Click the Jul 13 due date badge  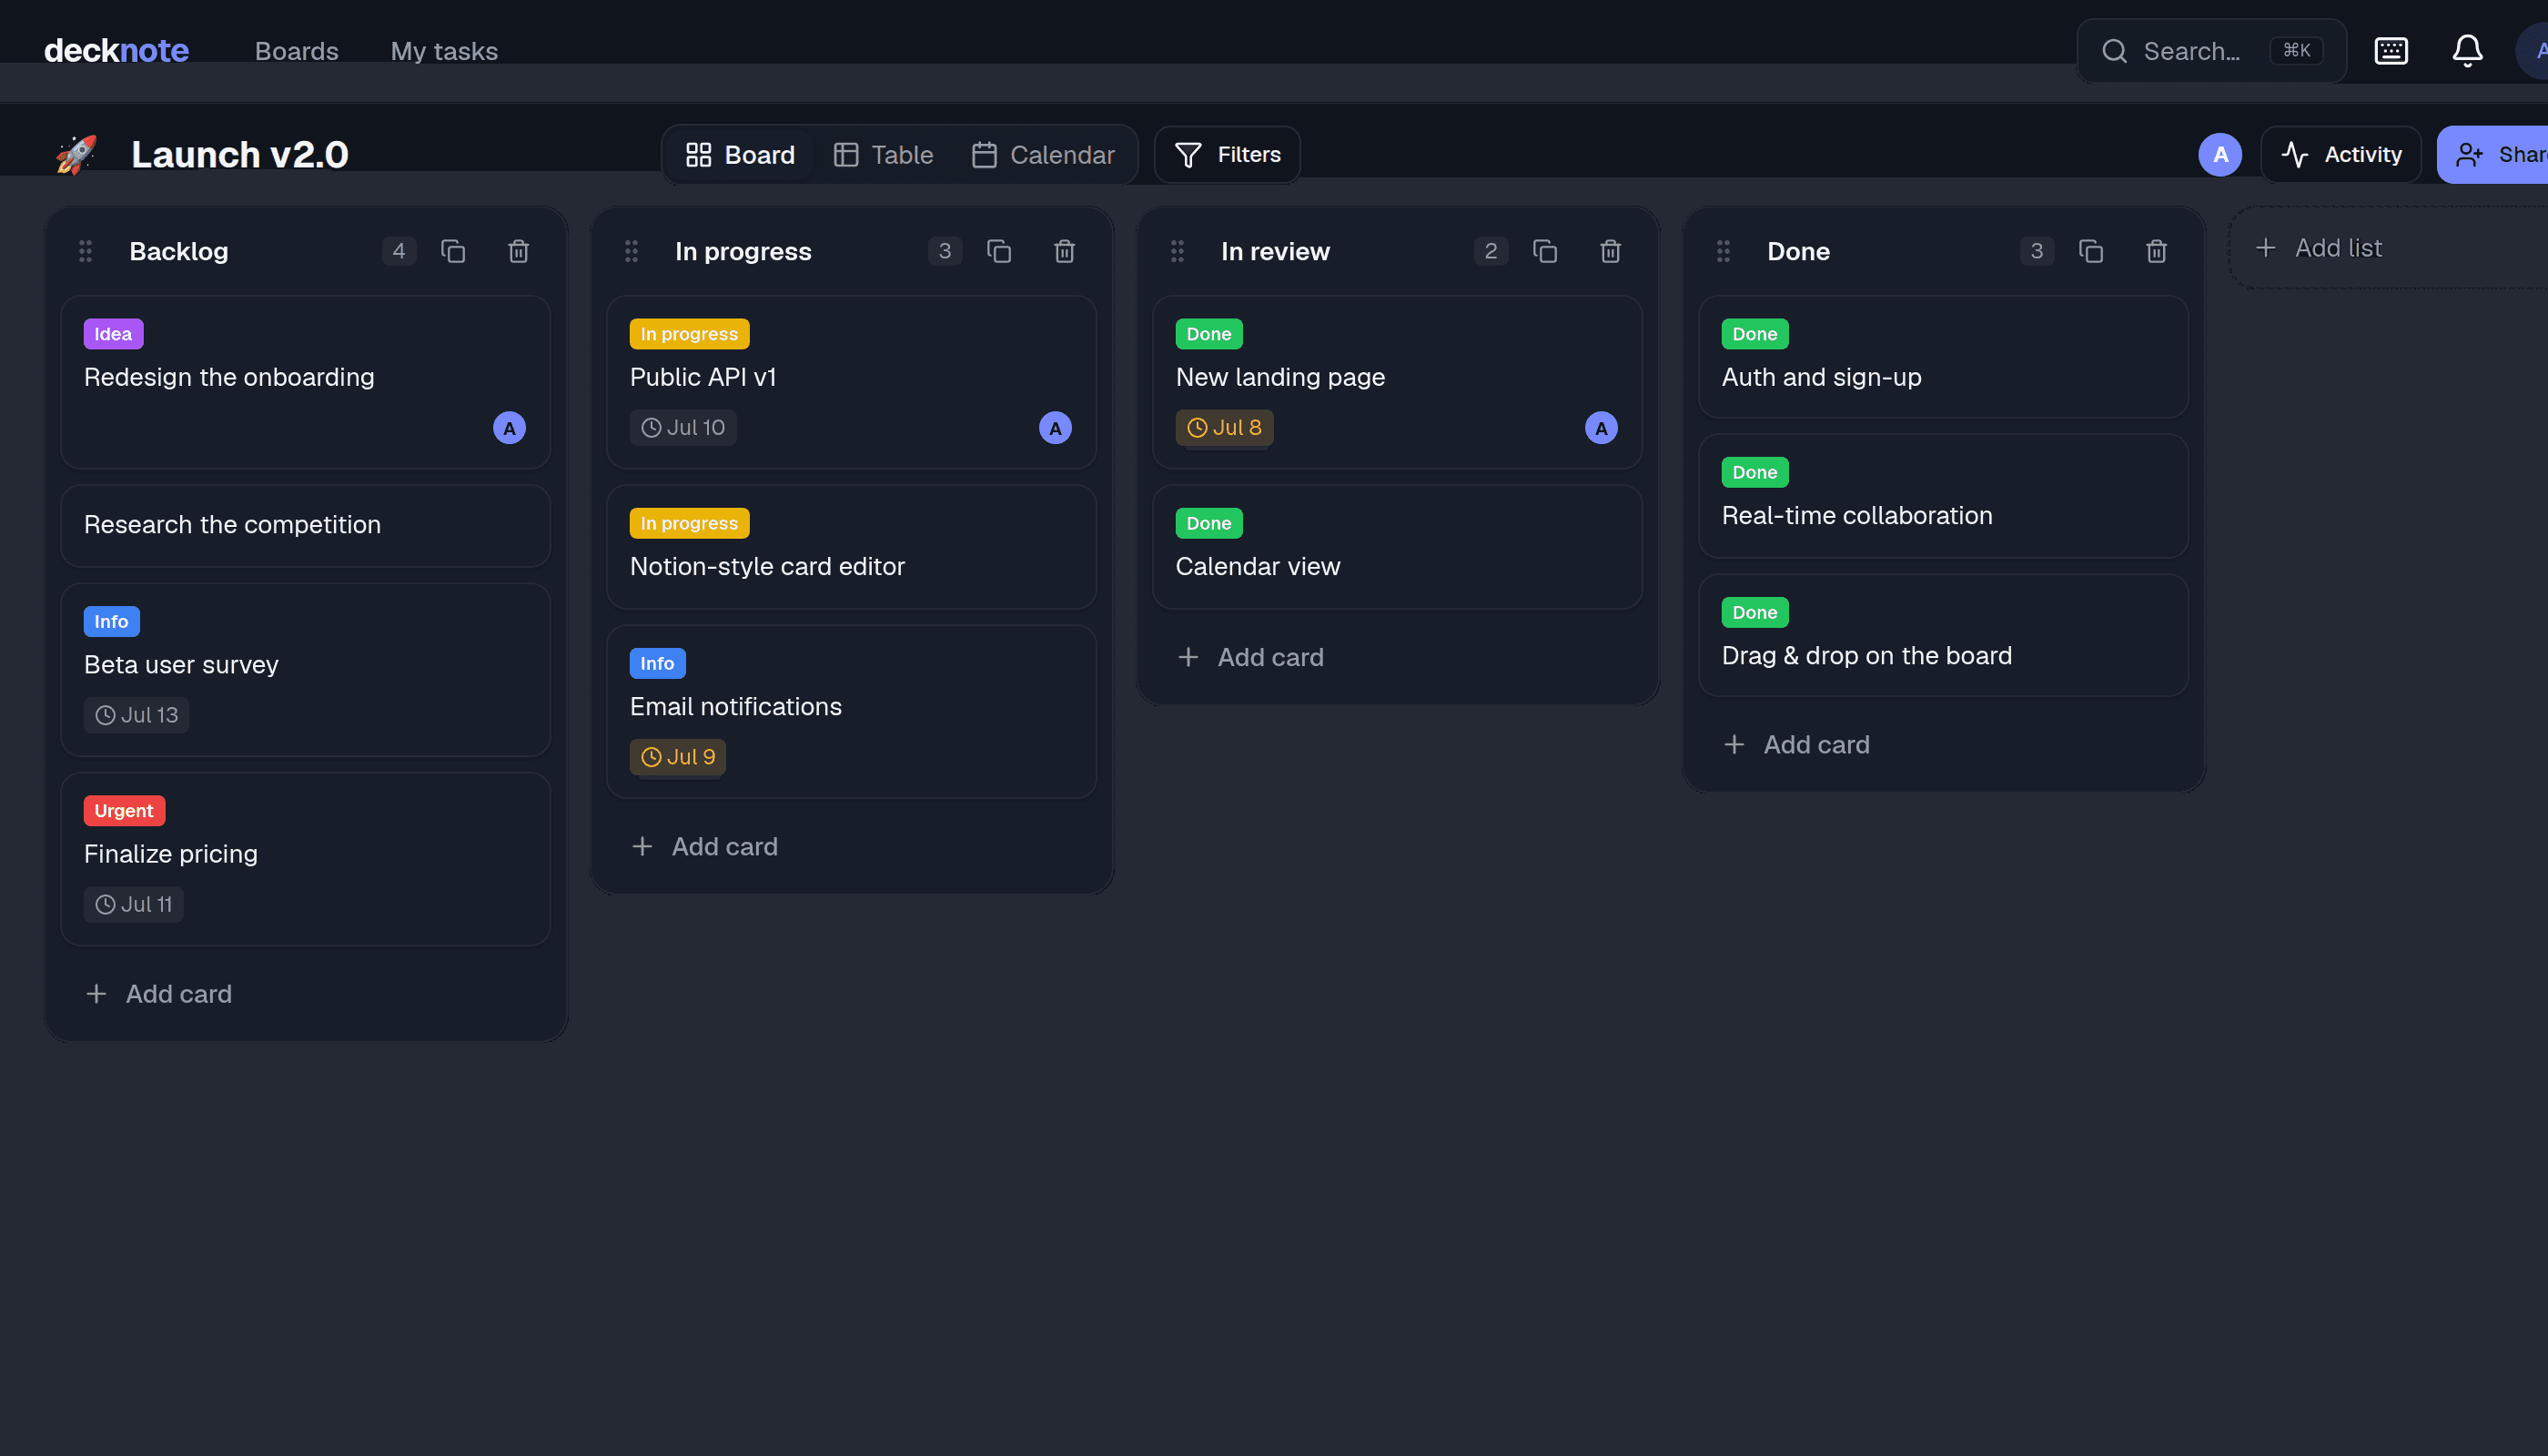click(x=136, y=715)
